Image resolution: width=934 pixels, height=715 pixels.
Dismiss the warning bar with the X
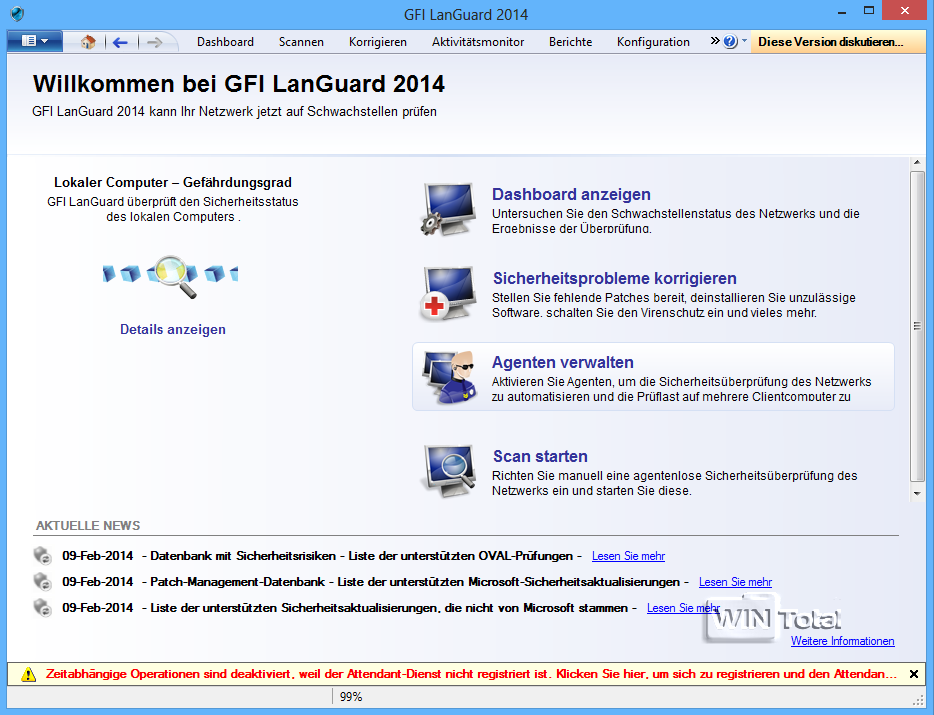[x=914, y=674]
